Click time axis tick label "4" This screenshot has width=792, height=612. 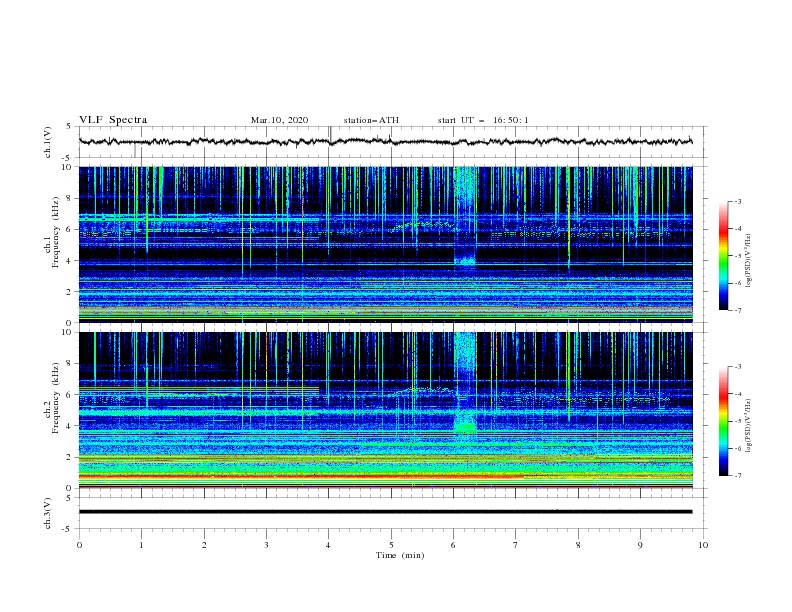pos(328,545)
